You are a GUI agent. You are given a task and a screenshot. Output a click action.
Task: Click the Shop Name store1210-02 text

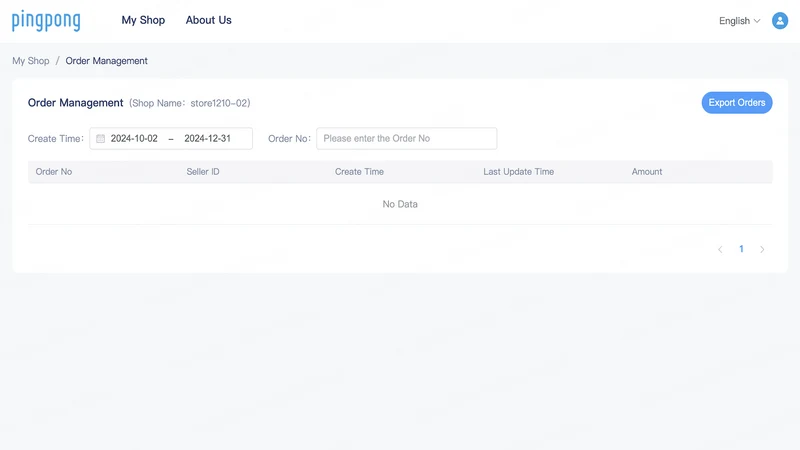[x=189, y=103]
